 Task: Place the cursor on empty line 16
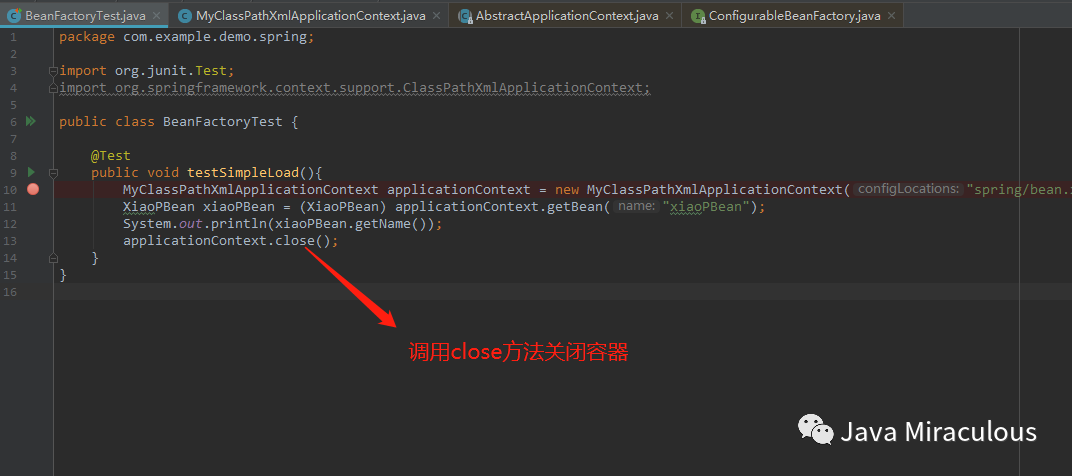click(x=562, y=292)
